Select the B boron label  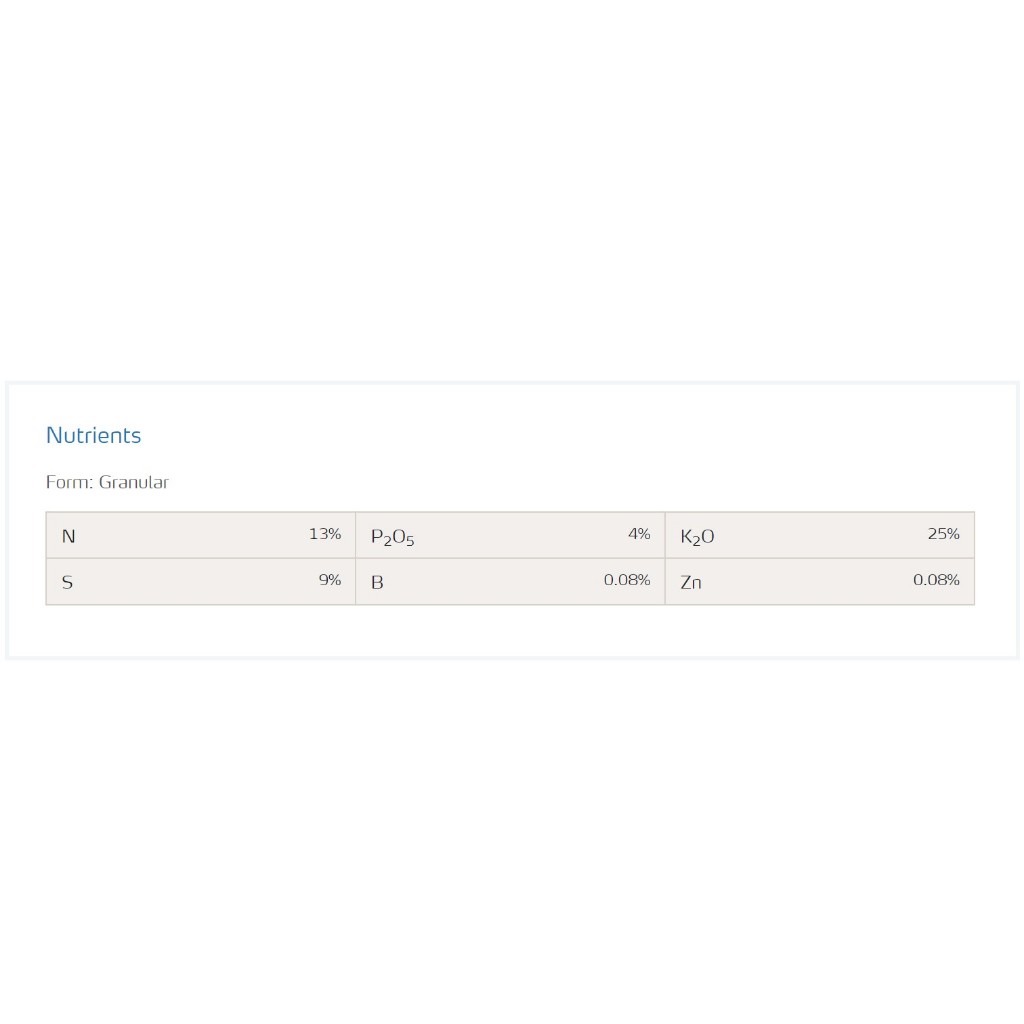click(x=377, y=582)
